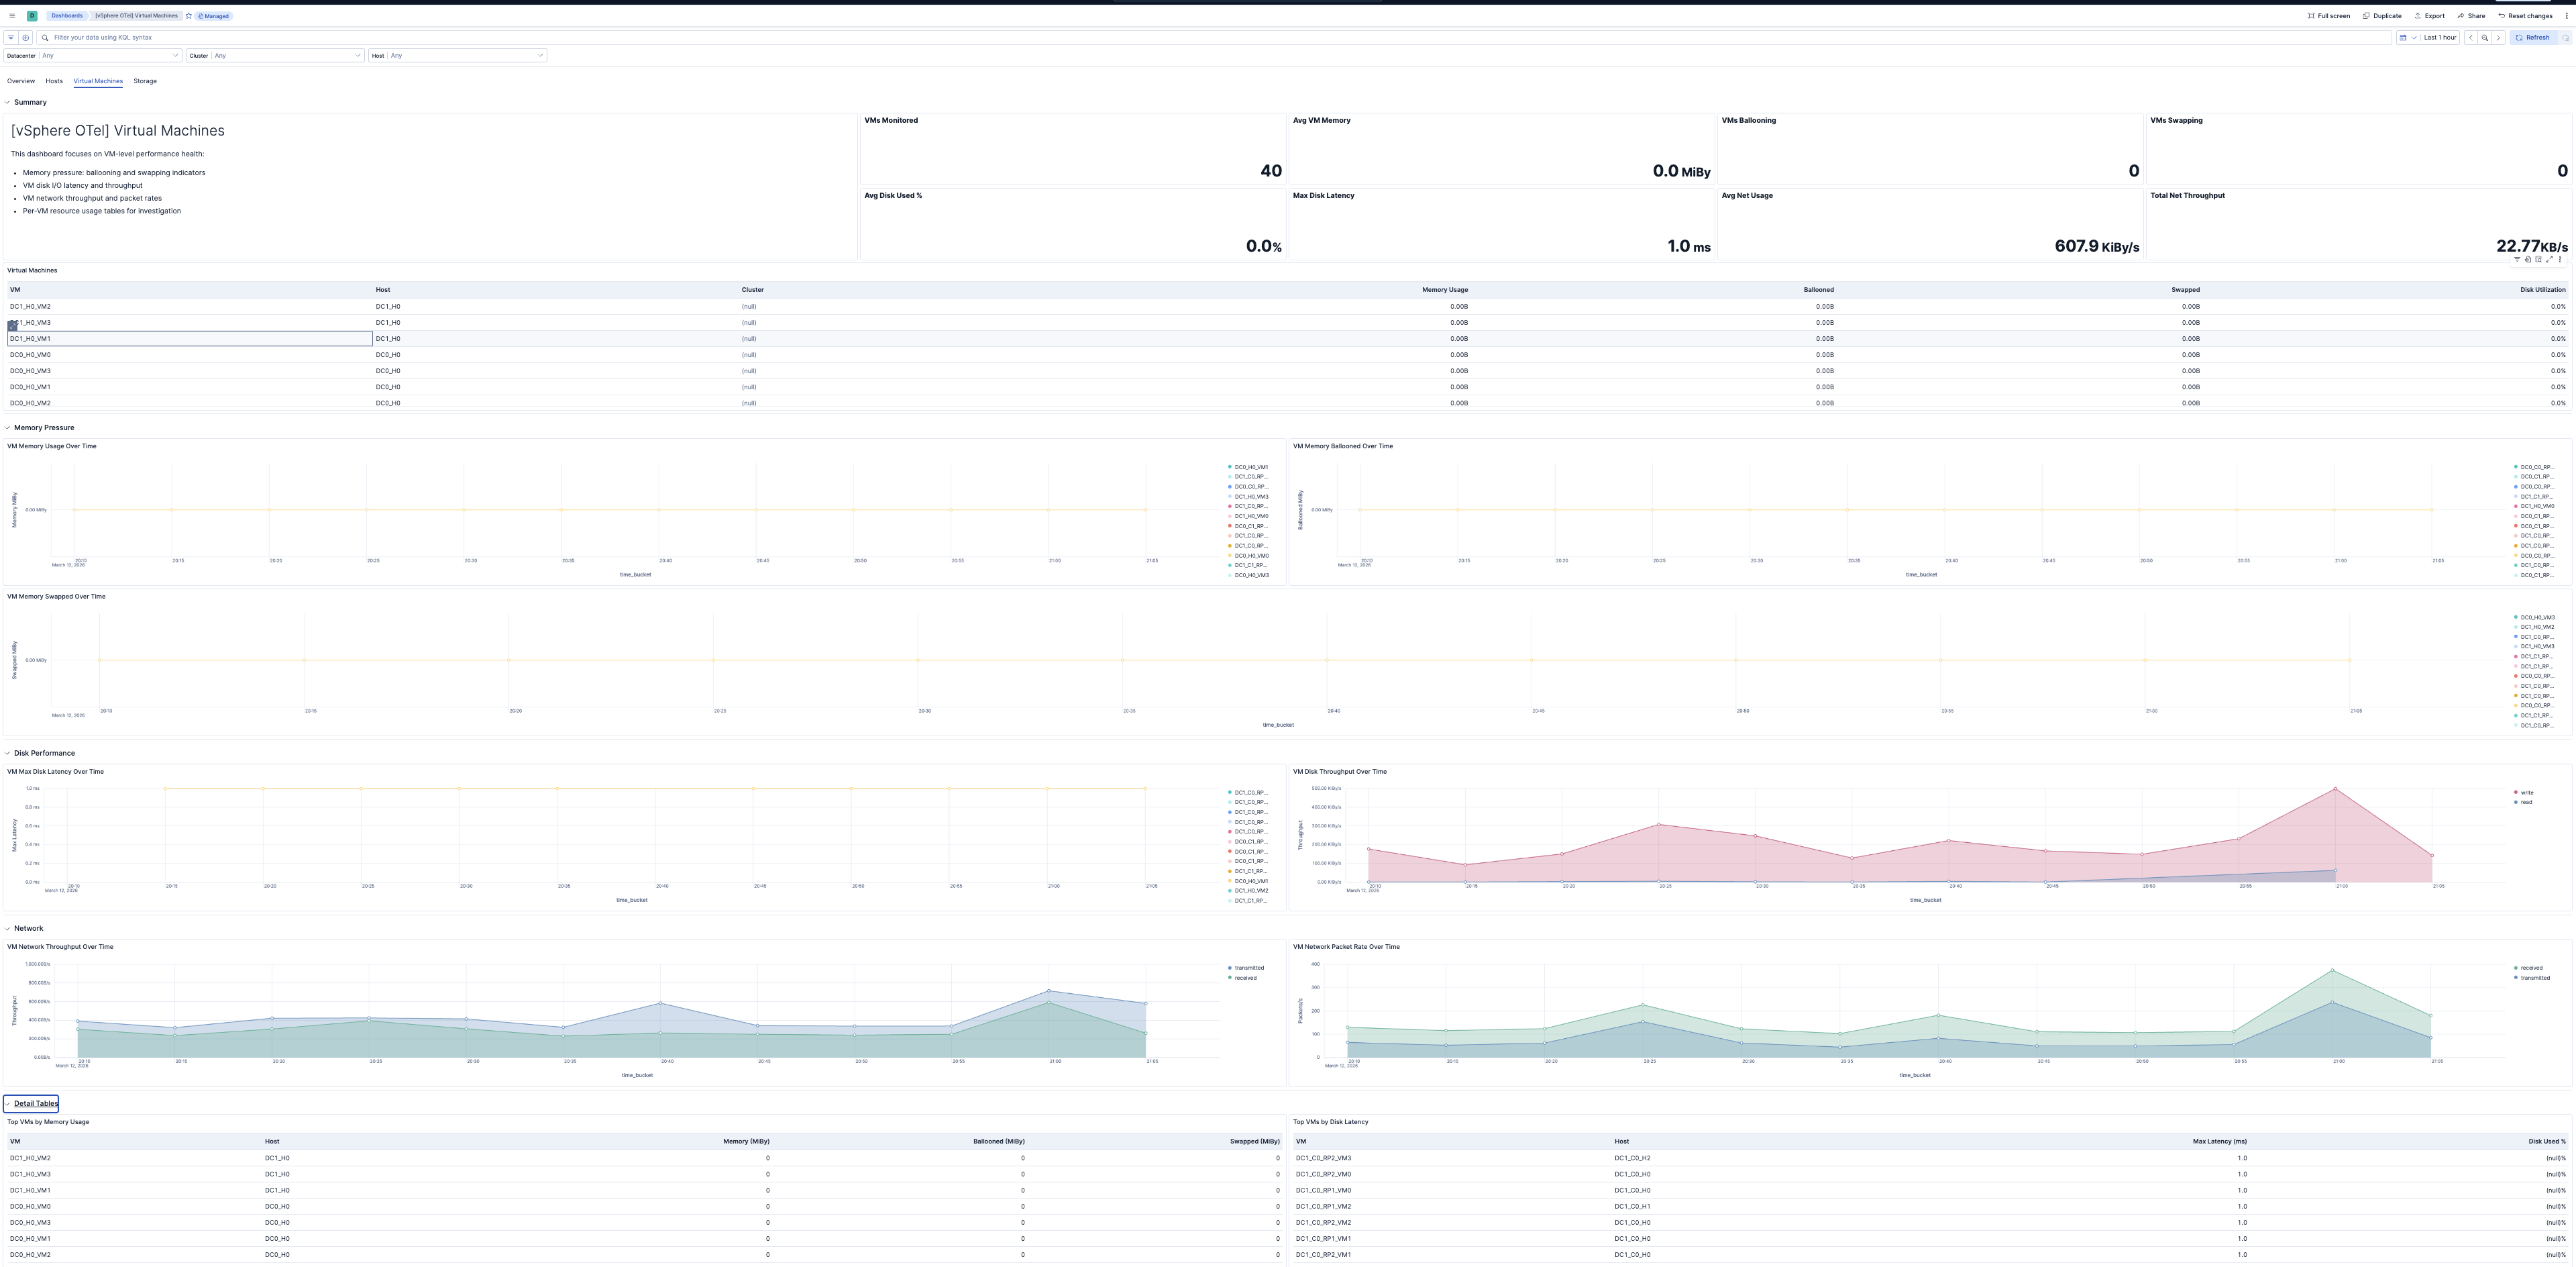The width and height of the screenshot is (2576, 1267).
Task: Click the zoom-out magnifier in time navigation
Action: (x=2484, y=38)
